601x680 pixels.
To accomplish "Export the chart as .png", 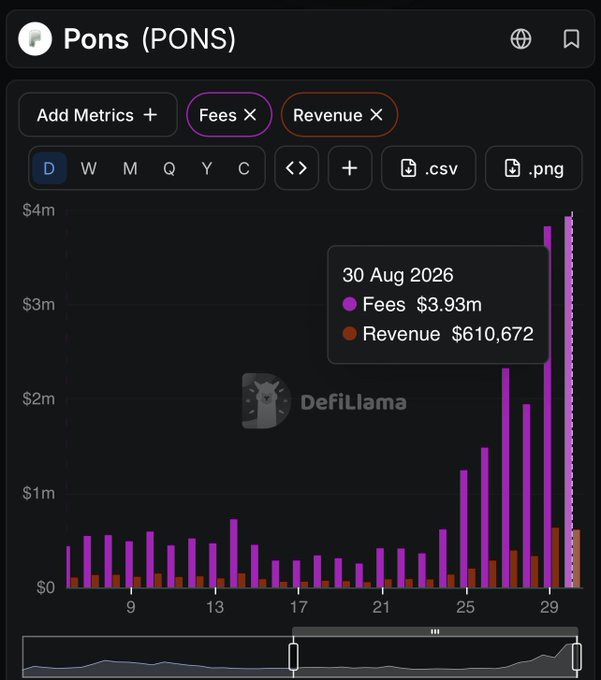I will click(533, 168).
